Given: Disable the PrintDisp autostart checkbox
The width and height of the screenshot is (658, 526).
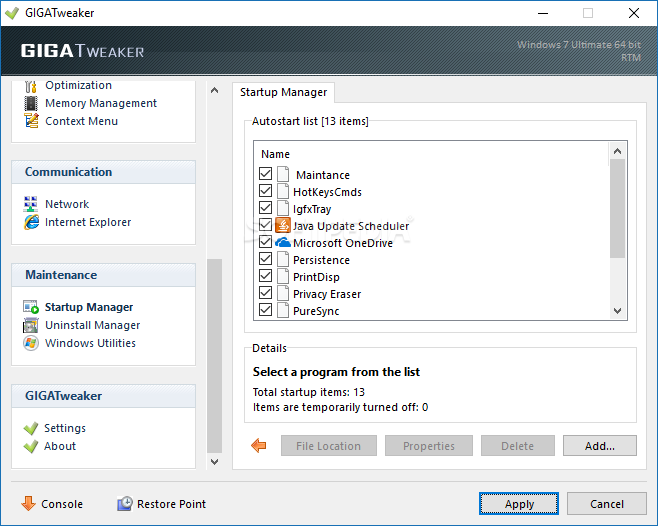Looking at the screenshot, I should (265, 276).
